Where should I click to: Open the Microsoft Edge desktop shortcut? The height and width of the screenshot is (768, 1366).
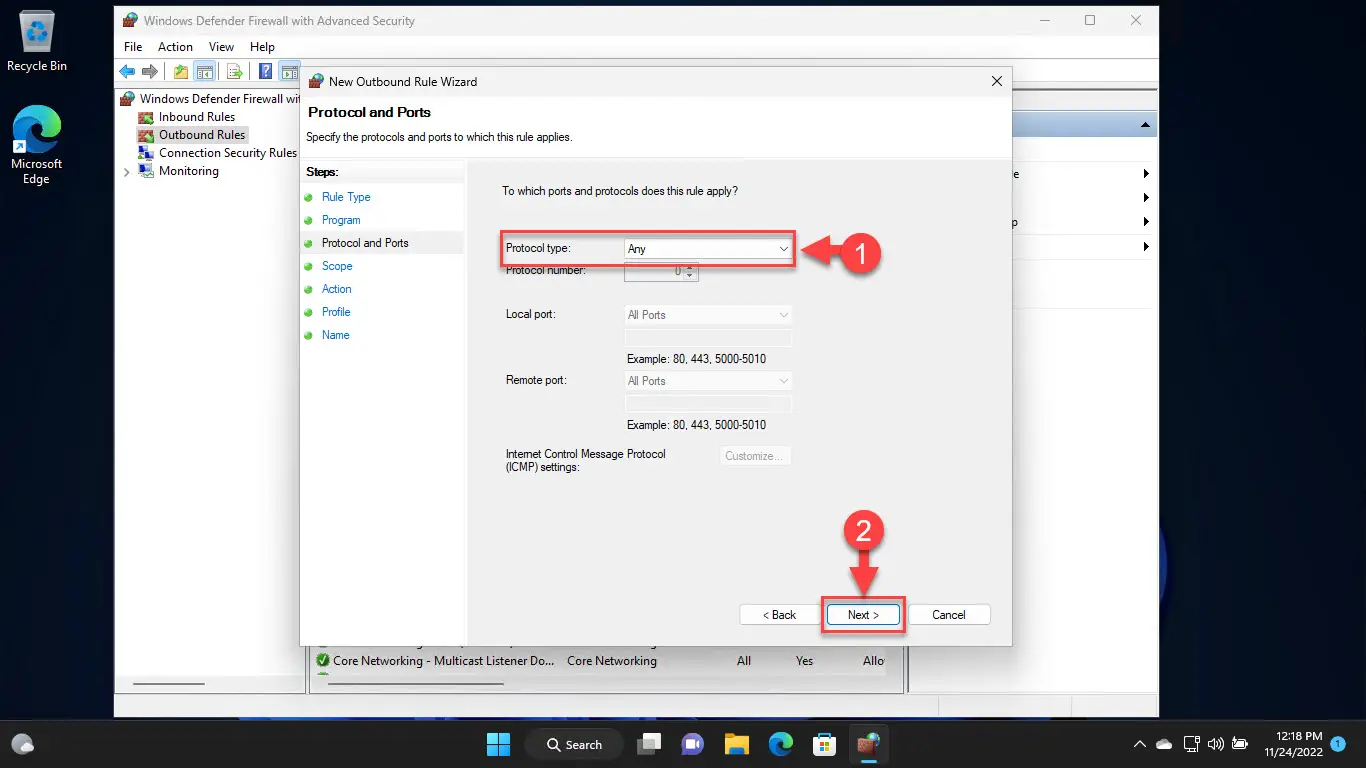point(36,145)
